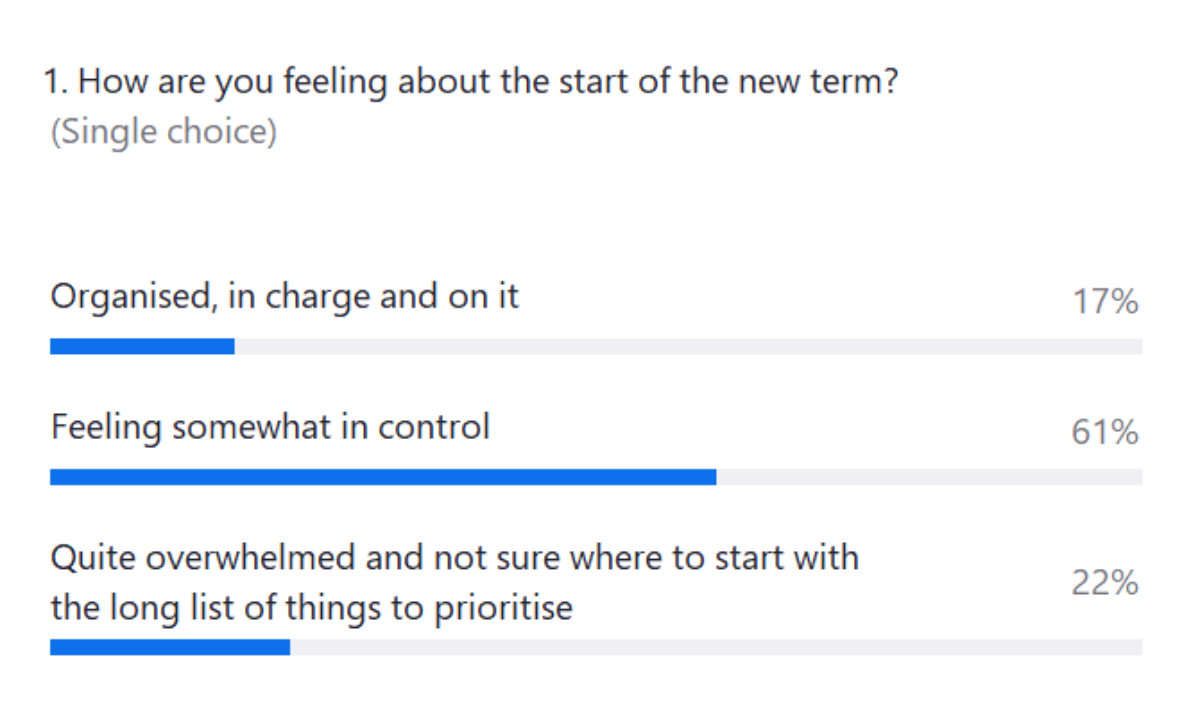Click the blue filled part of the 17% bar
The image size is (1200, 727).
coord(142,346)
